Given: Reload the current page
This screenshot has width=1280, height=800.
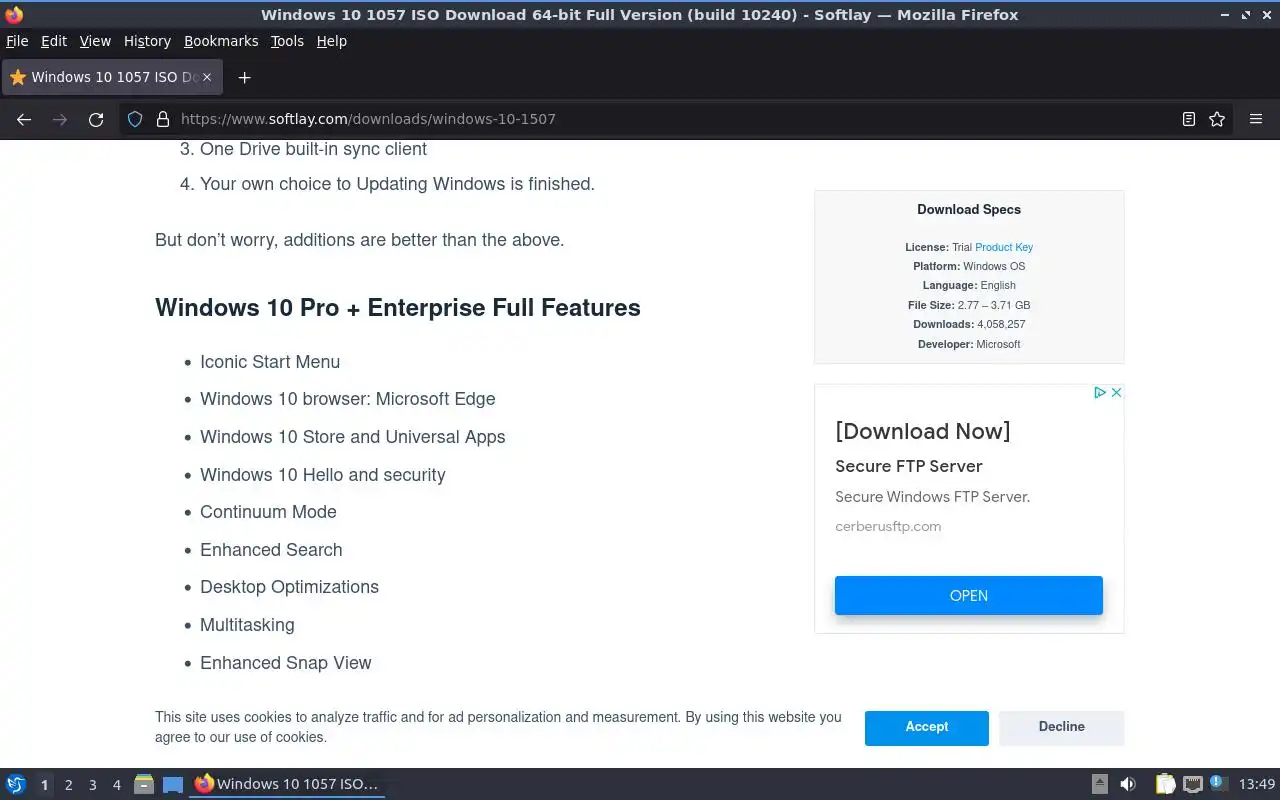Looking at the screenshot, I should pyautogui.click(x=96, y=119).
